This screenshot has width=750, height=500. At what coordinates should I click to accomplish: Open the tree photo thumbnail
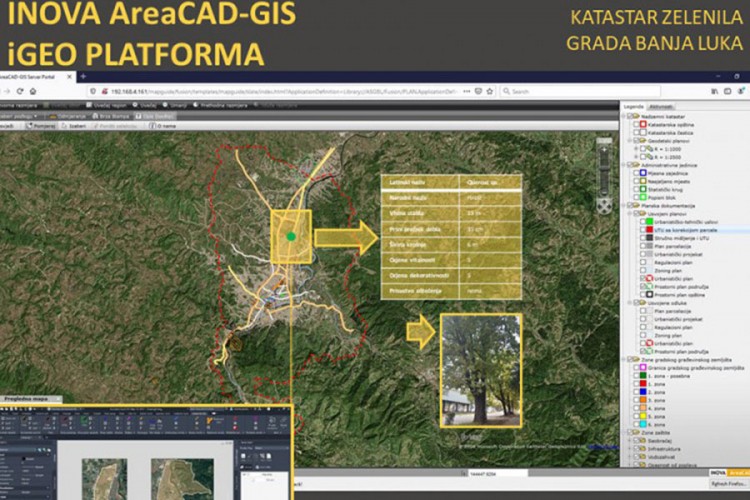(x=481, y=370)
